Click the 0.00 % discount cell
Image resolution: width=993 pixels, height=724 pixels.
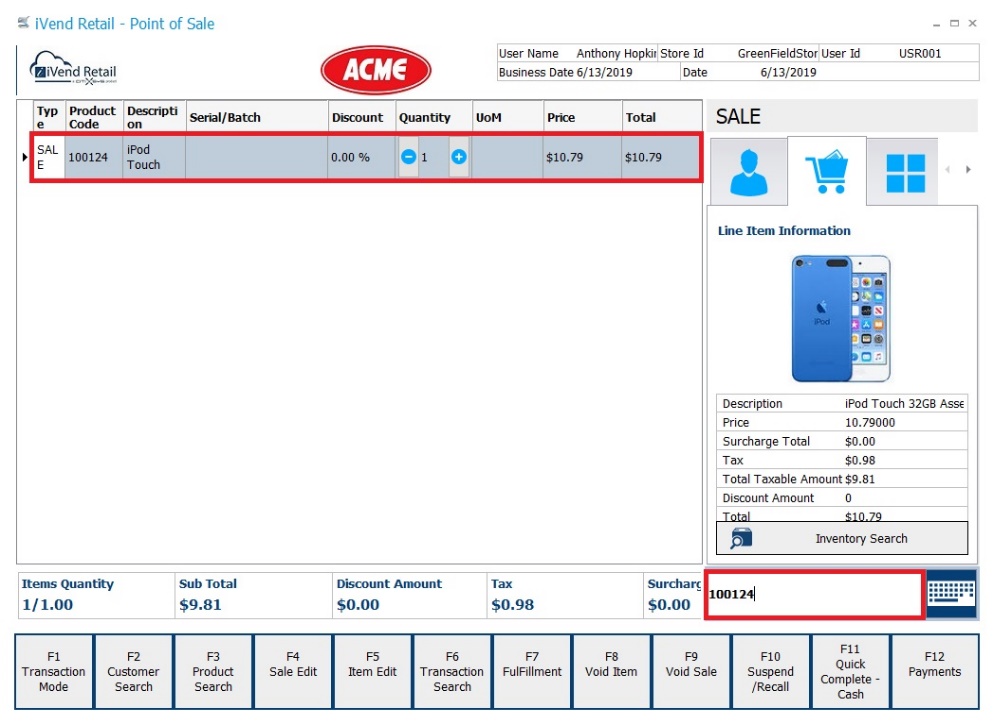(362, 157)
